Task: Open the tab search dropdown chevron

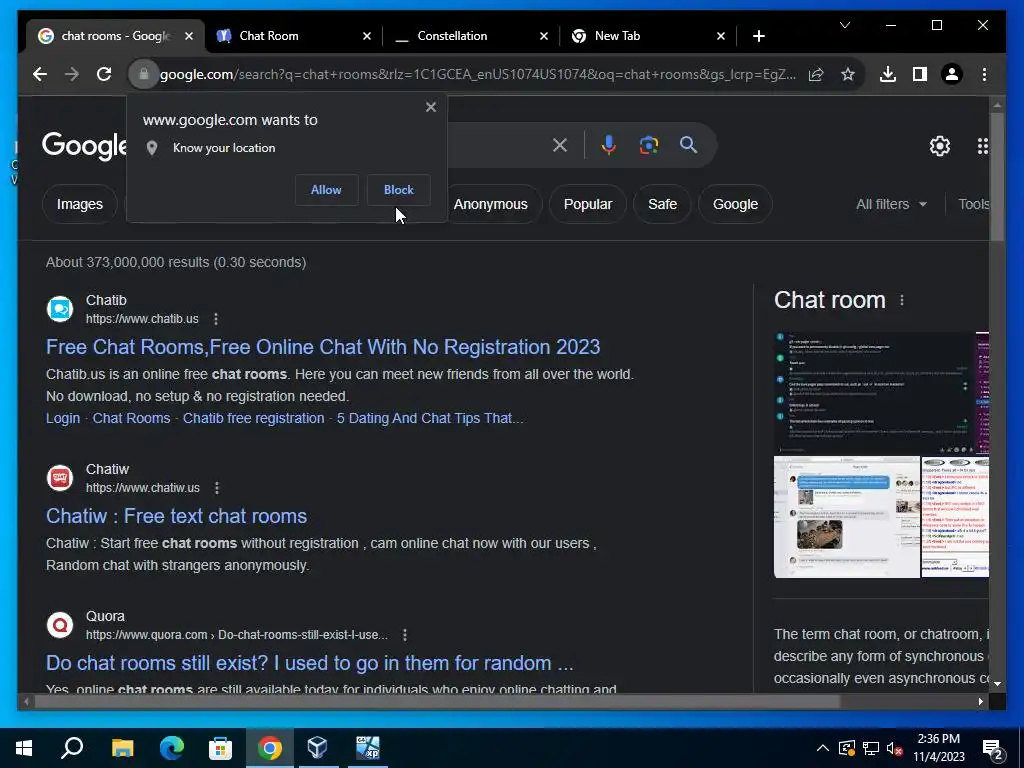Action: (x=845, y=25)
